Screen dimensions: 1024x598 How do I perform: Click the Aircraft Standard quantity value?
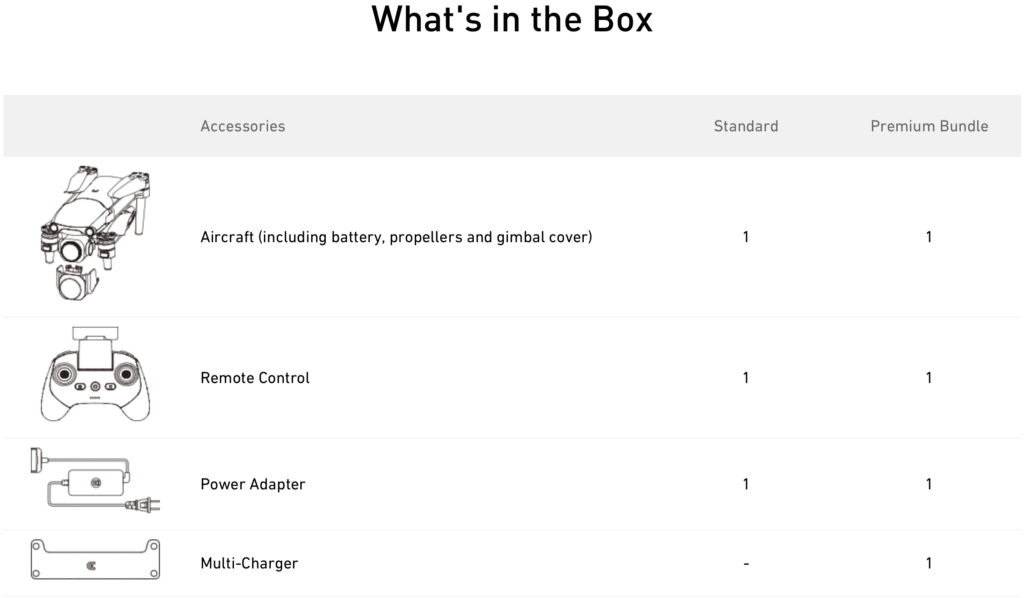point(746,237)
